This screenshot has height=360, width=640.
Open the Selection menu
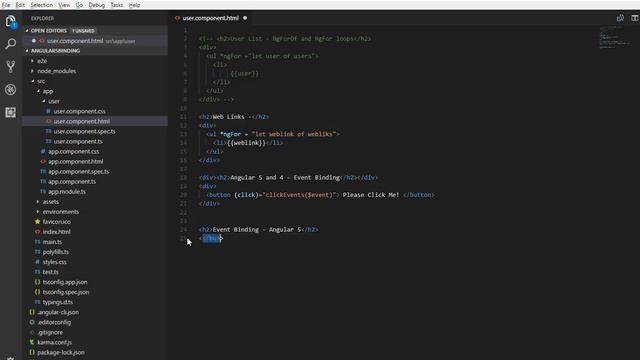point(41,5)
